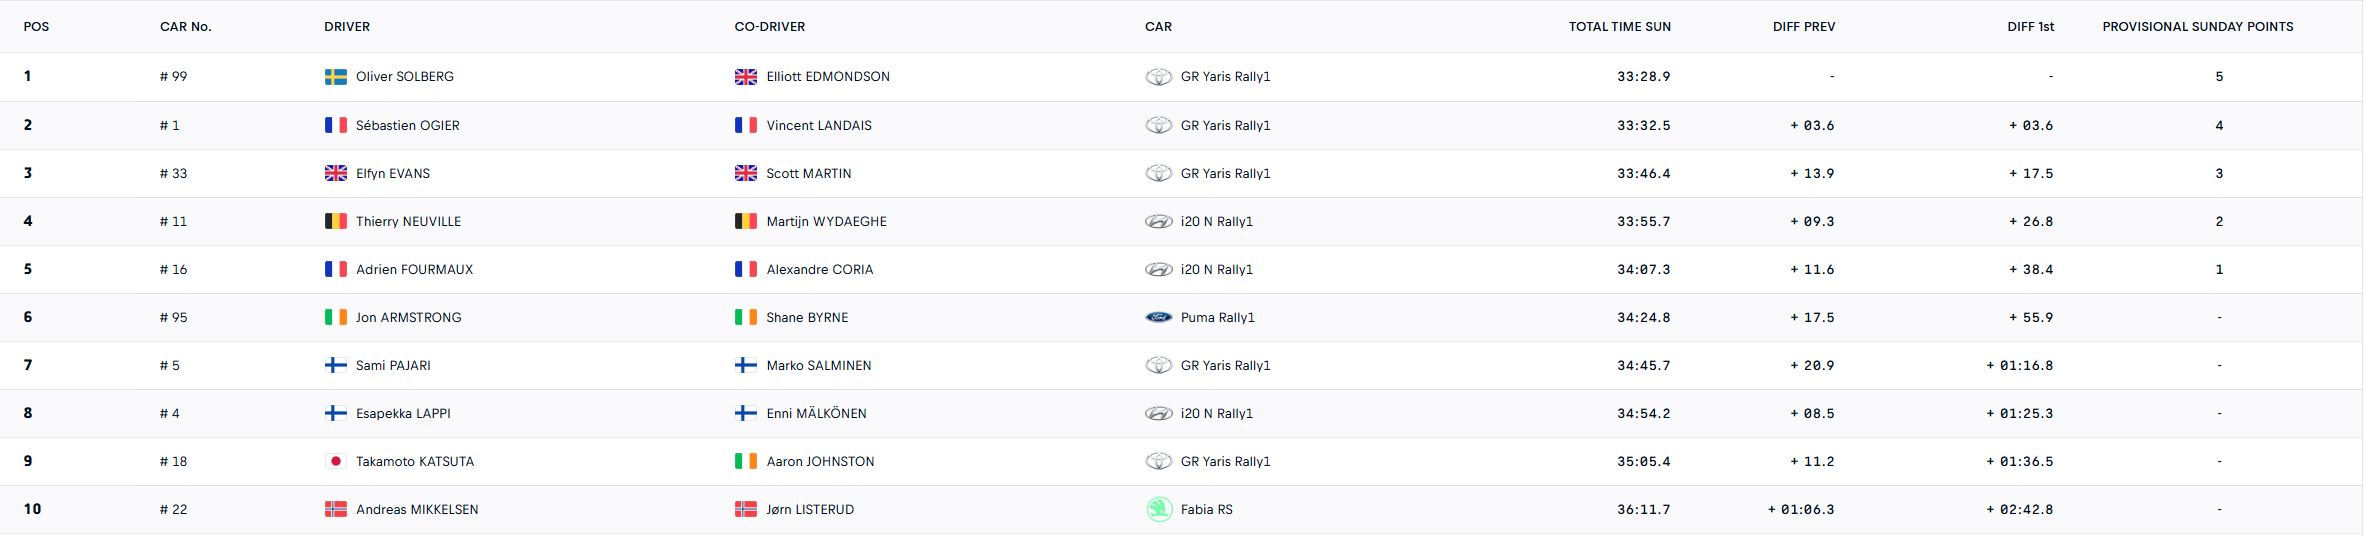Click the Irish flag beside Jon Armstrong
This screenshot has width=2364, height=536.
click(x=336, y=318)
